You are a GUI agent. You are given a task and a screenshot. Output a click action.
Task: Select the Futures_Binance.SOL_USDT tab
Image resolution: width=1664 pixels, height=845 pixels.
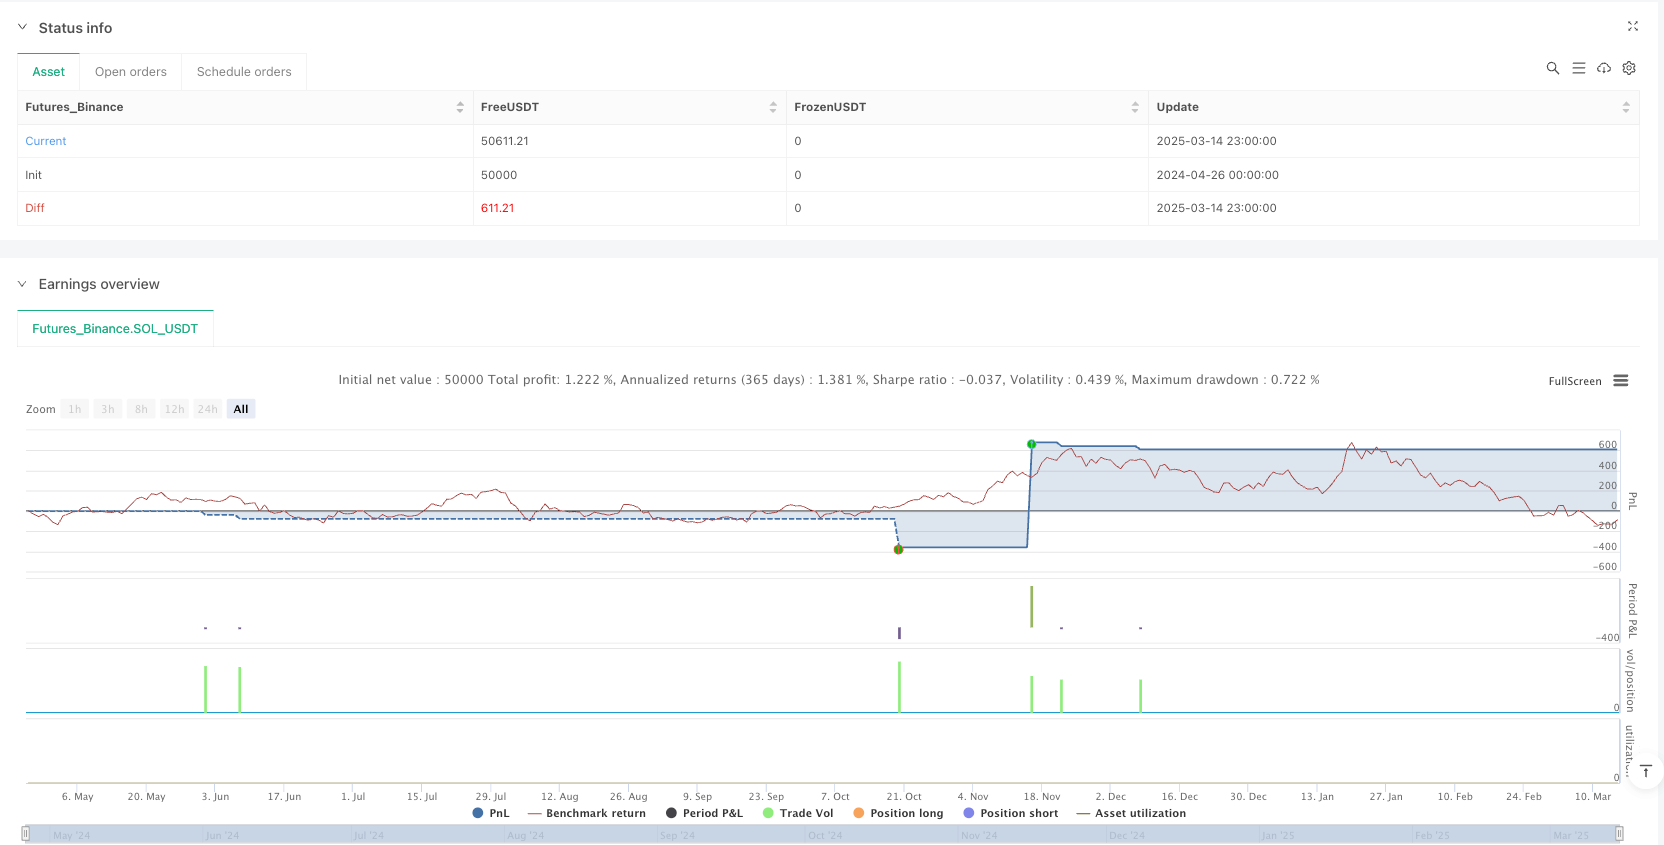click(x=115, y=328)
